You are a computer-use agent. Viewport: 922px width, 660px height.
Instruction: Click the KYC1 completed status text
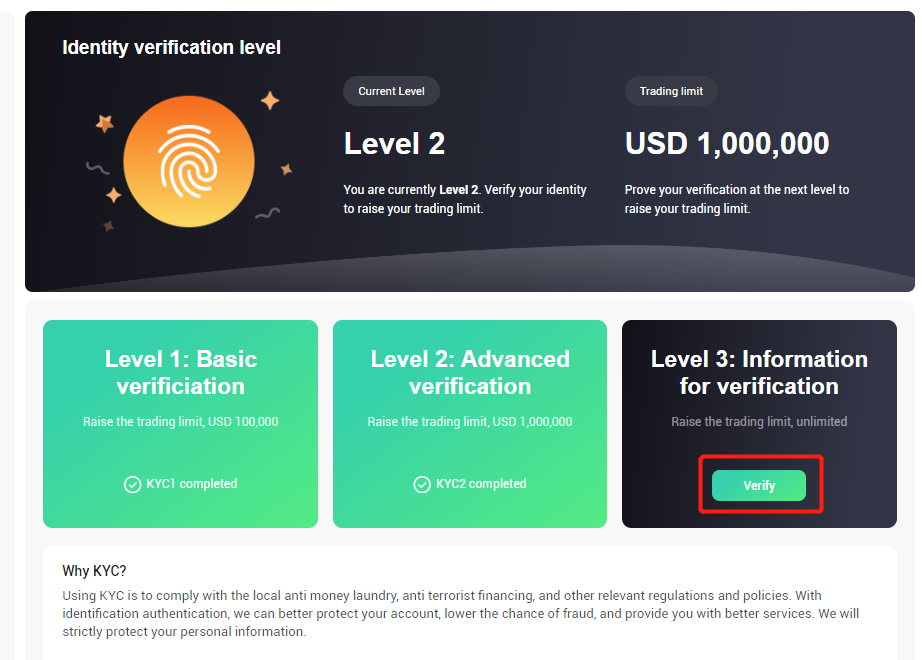click(192, 484)
